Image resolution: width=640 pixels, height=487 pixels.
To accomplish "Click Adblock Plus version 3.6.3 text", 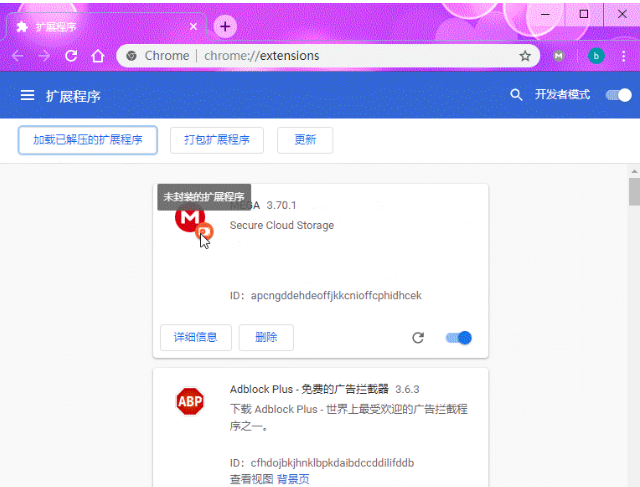I will [407, 389].
